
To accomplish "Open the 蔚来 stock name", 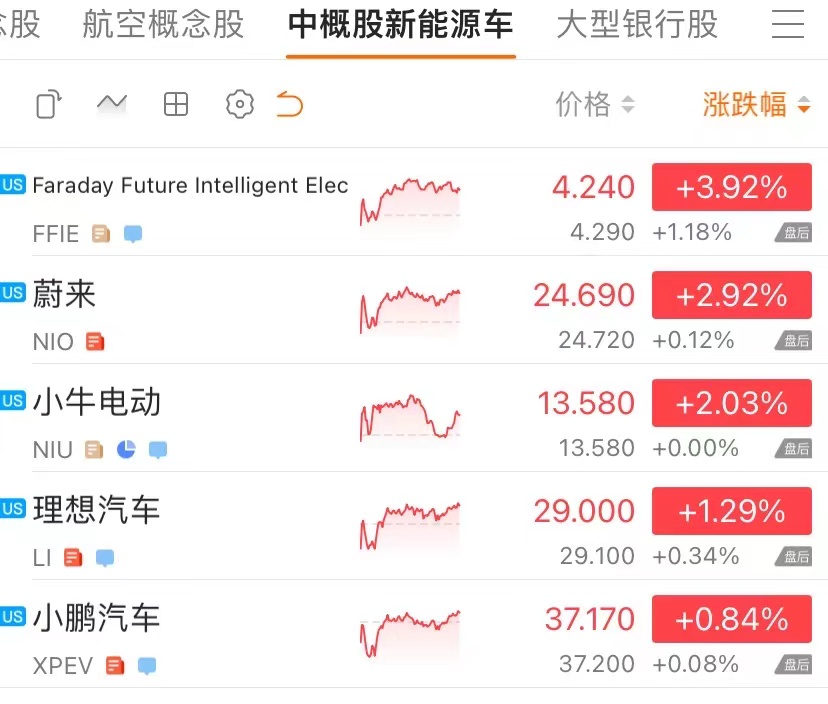I will coord(64,295).
